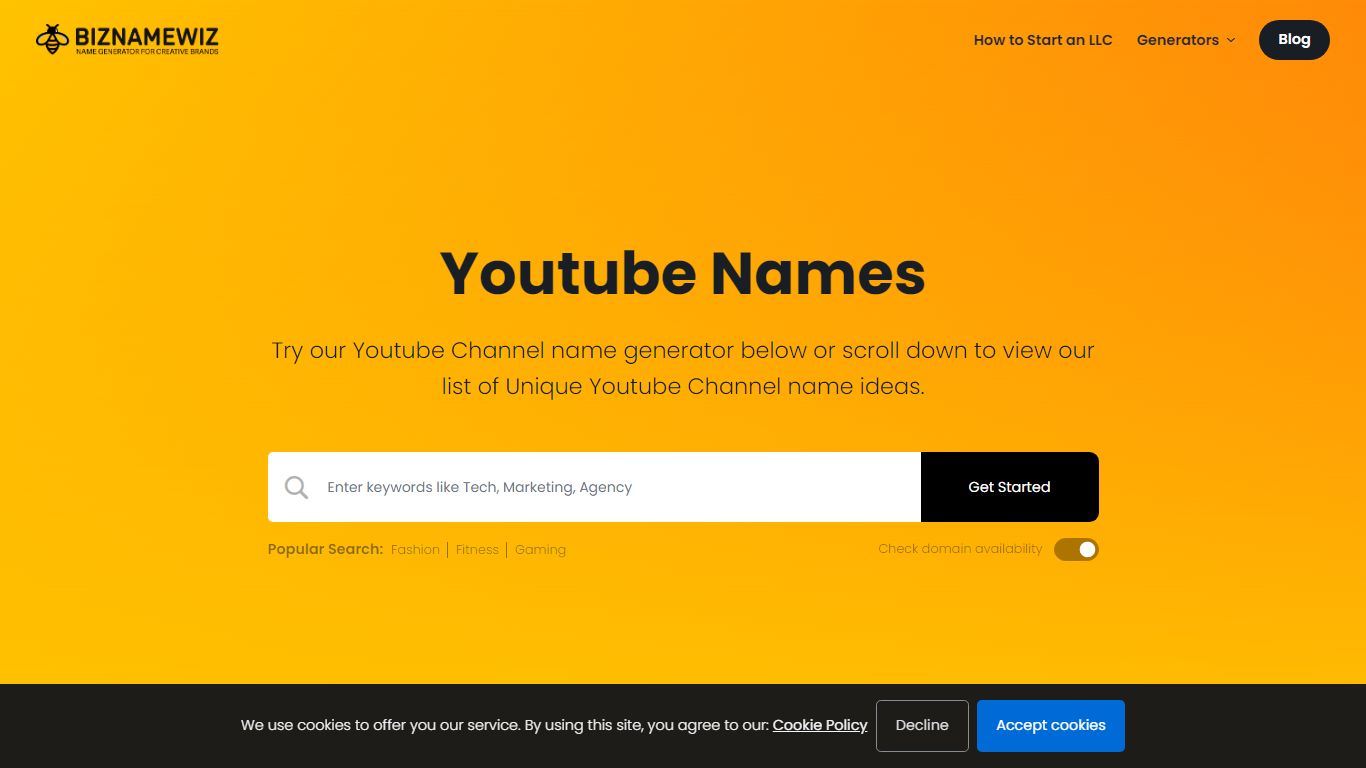Image resolution: width=1366 pixels, height=768 pixels.
Task: Open the Blog page
Action: (x=1294, y=40)
